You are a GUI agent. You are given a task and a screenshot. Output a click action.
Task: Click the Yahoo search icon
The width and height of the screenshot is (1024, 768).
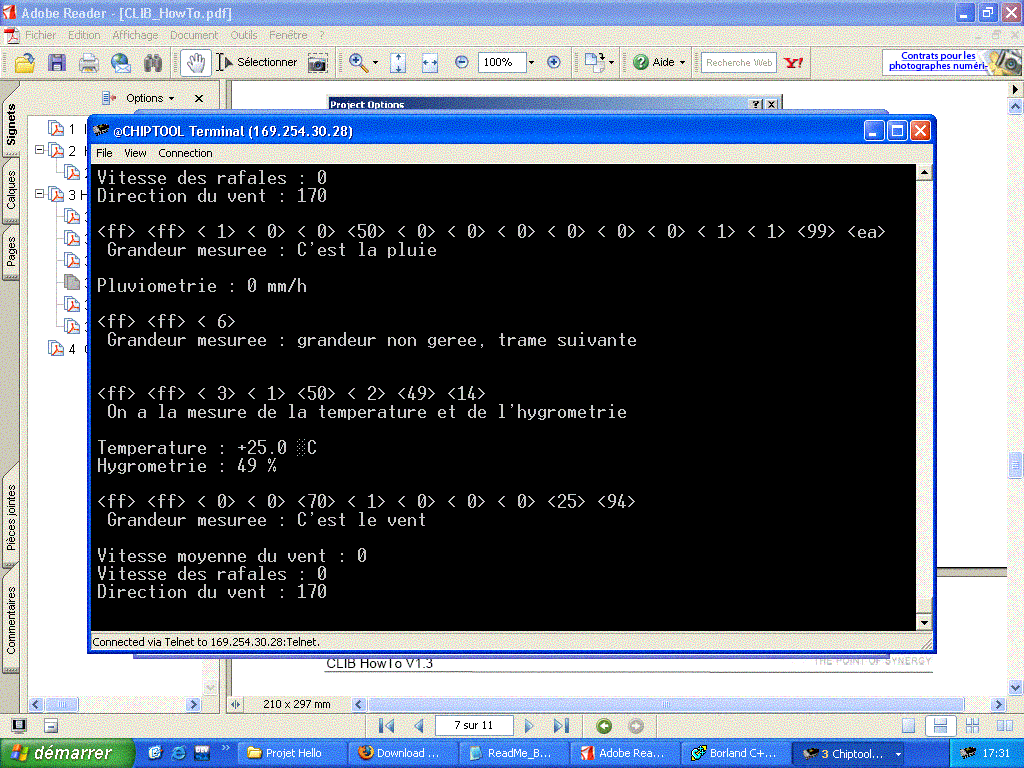794,63
